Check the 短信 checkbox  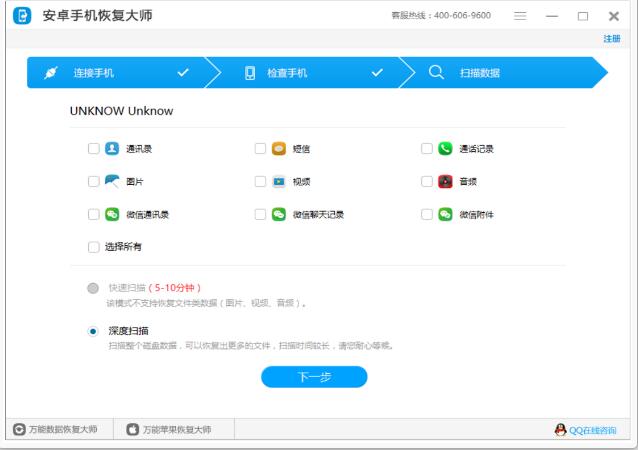tap(260, 149)
